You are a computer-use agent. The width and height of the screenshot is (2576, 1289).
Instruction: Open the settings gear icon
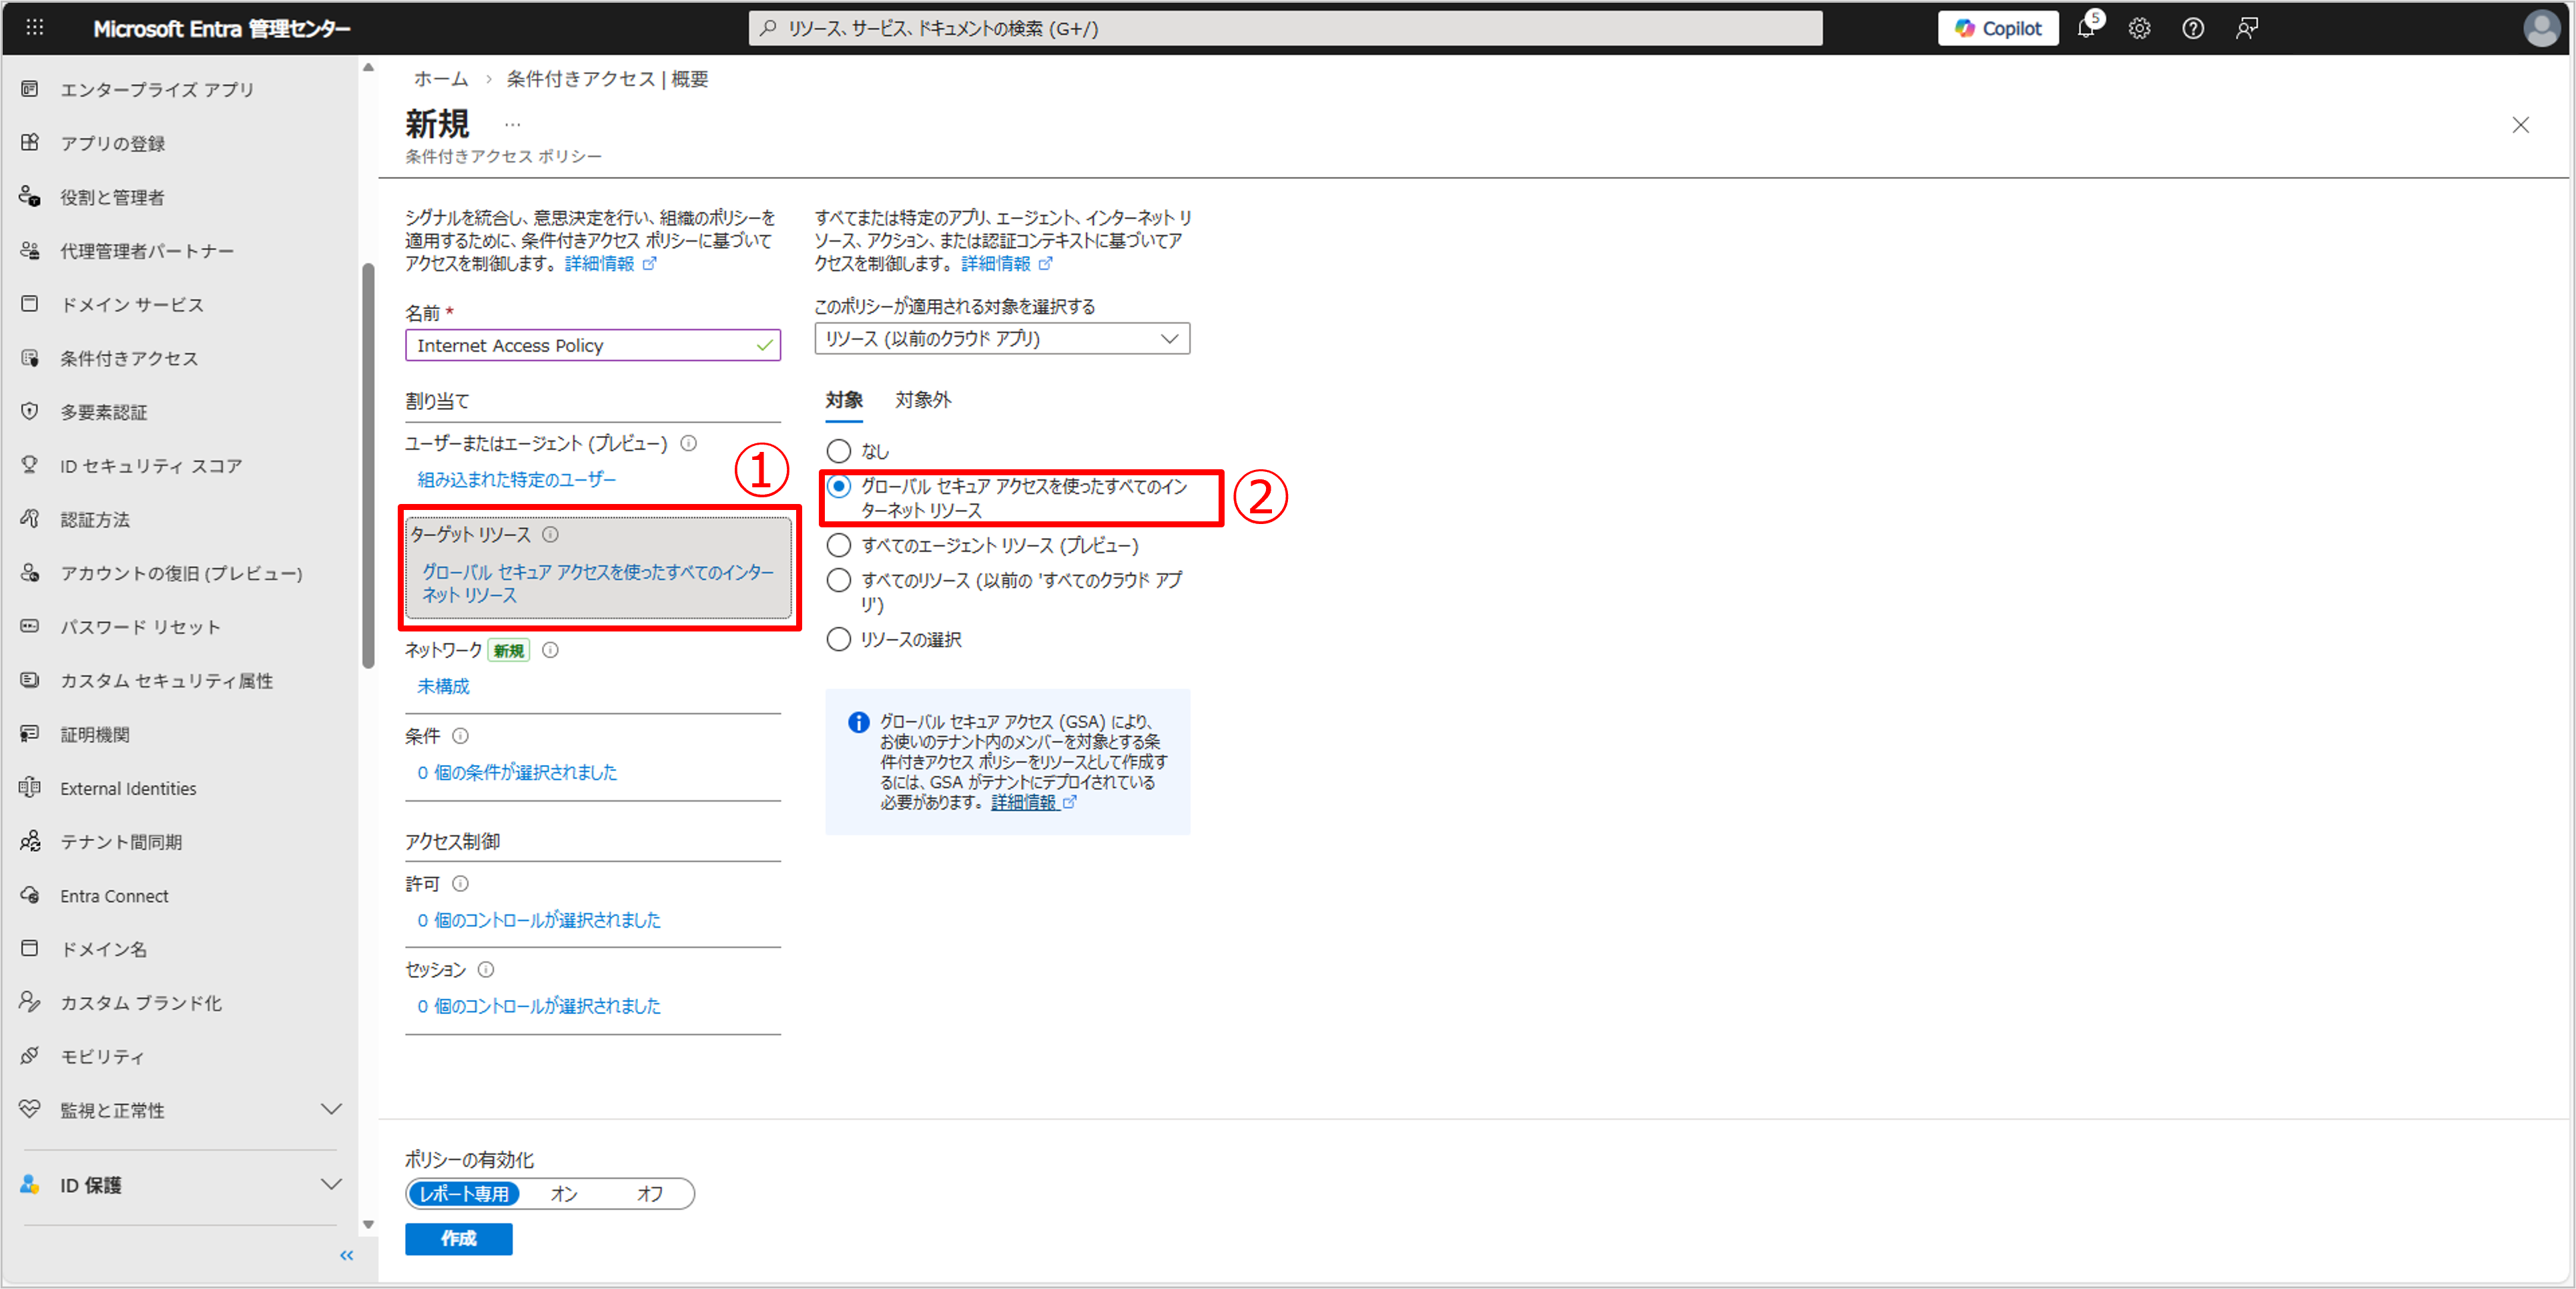pyautogui.click(x=2139, y=28)
